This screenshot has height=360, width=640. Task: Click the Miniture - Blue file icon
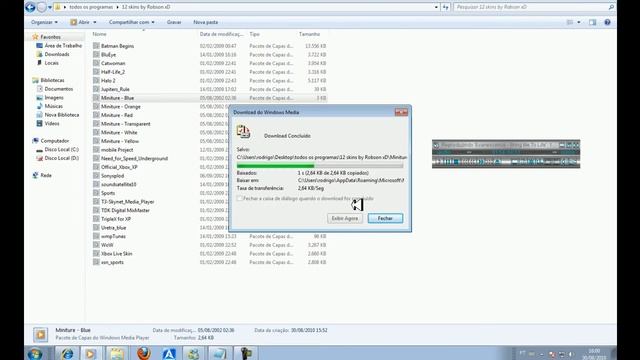click(x=96, y=98)
